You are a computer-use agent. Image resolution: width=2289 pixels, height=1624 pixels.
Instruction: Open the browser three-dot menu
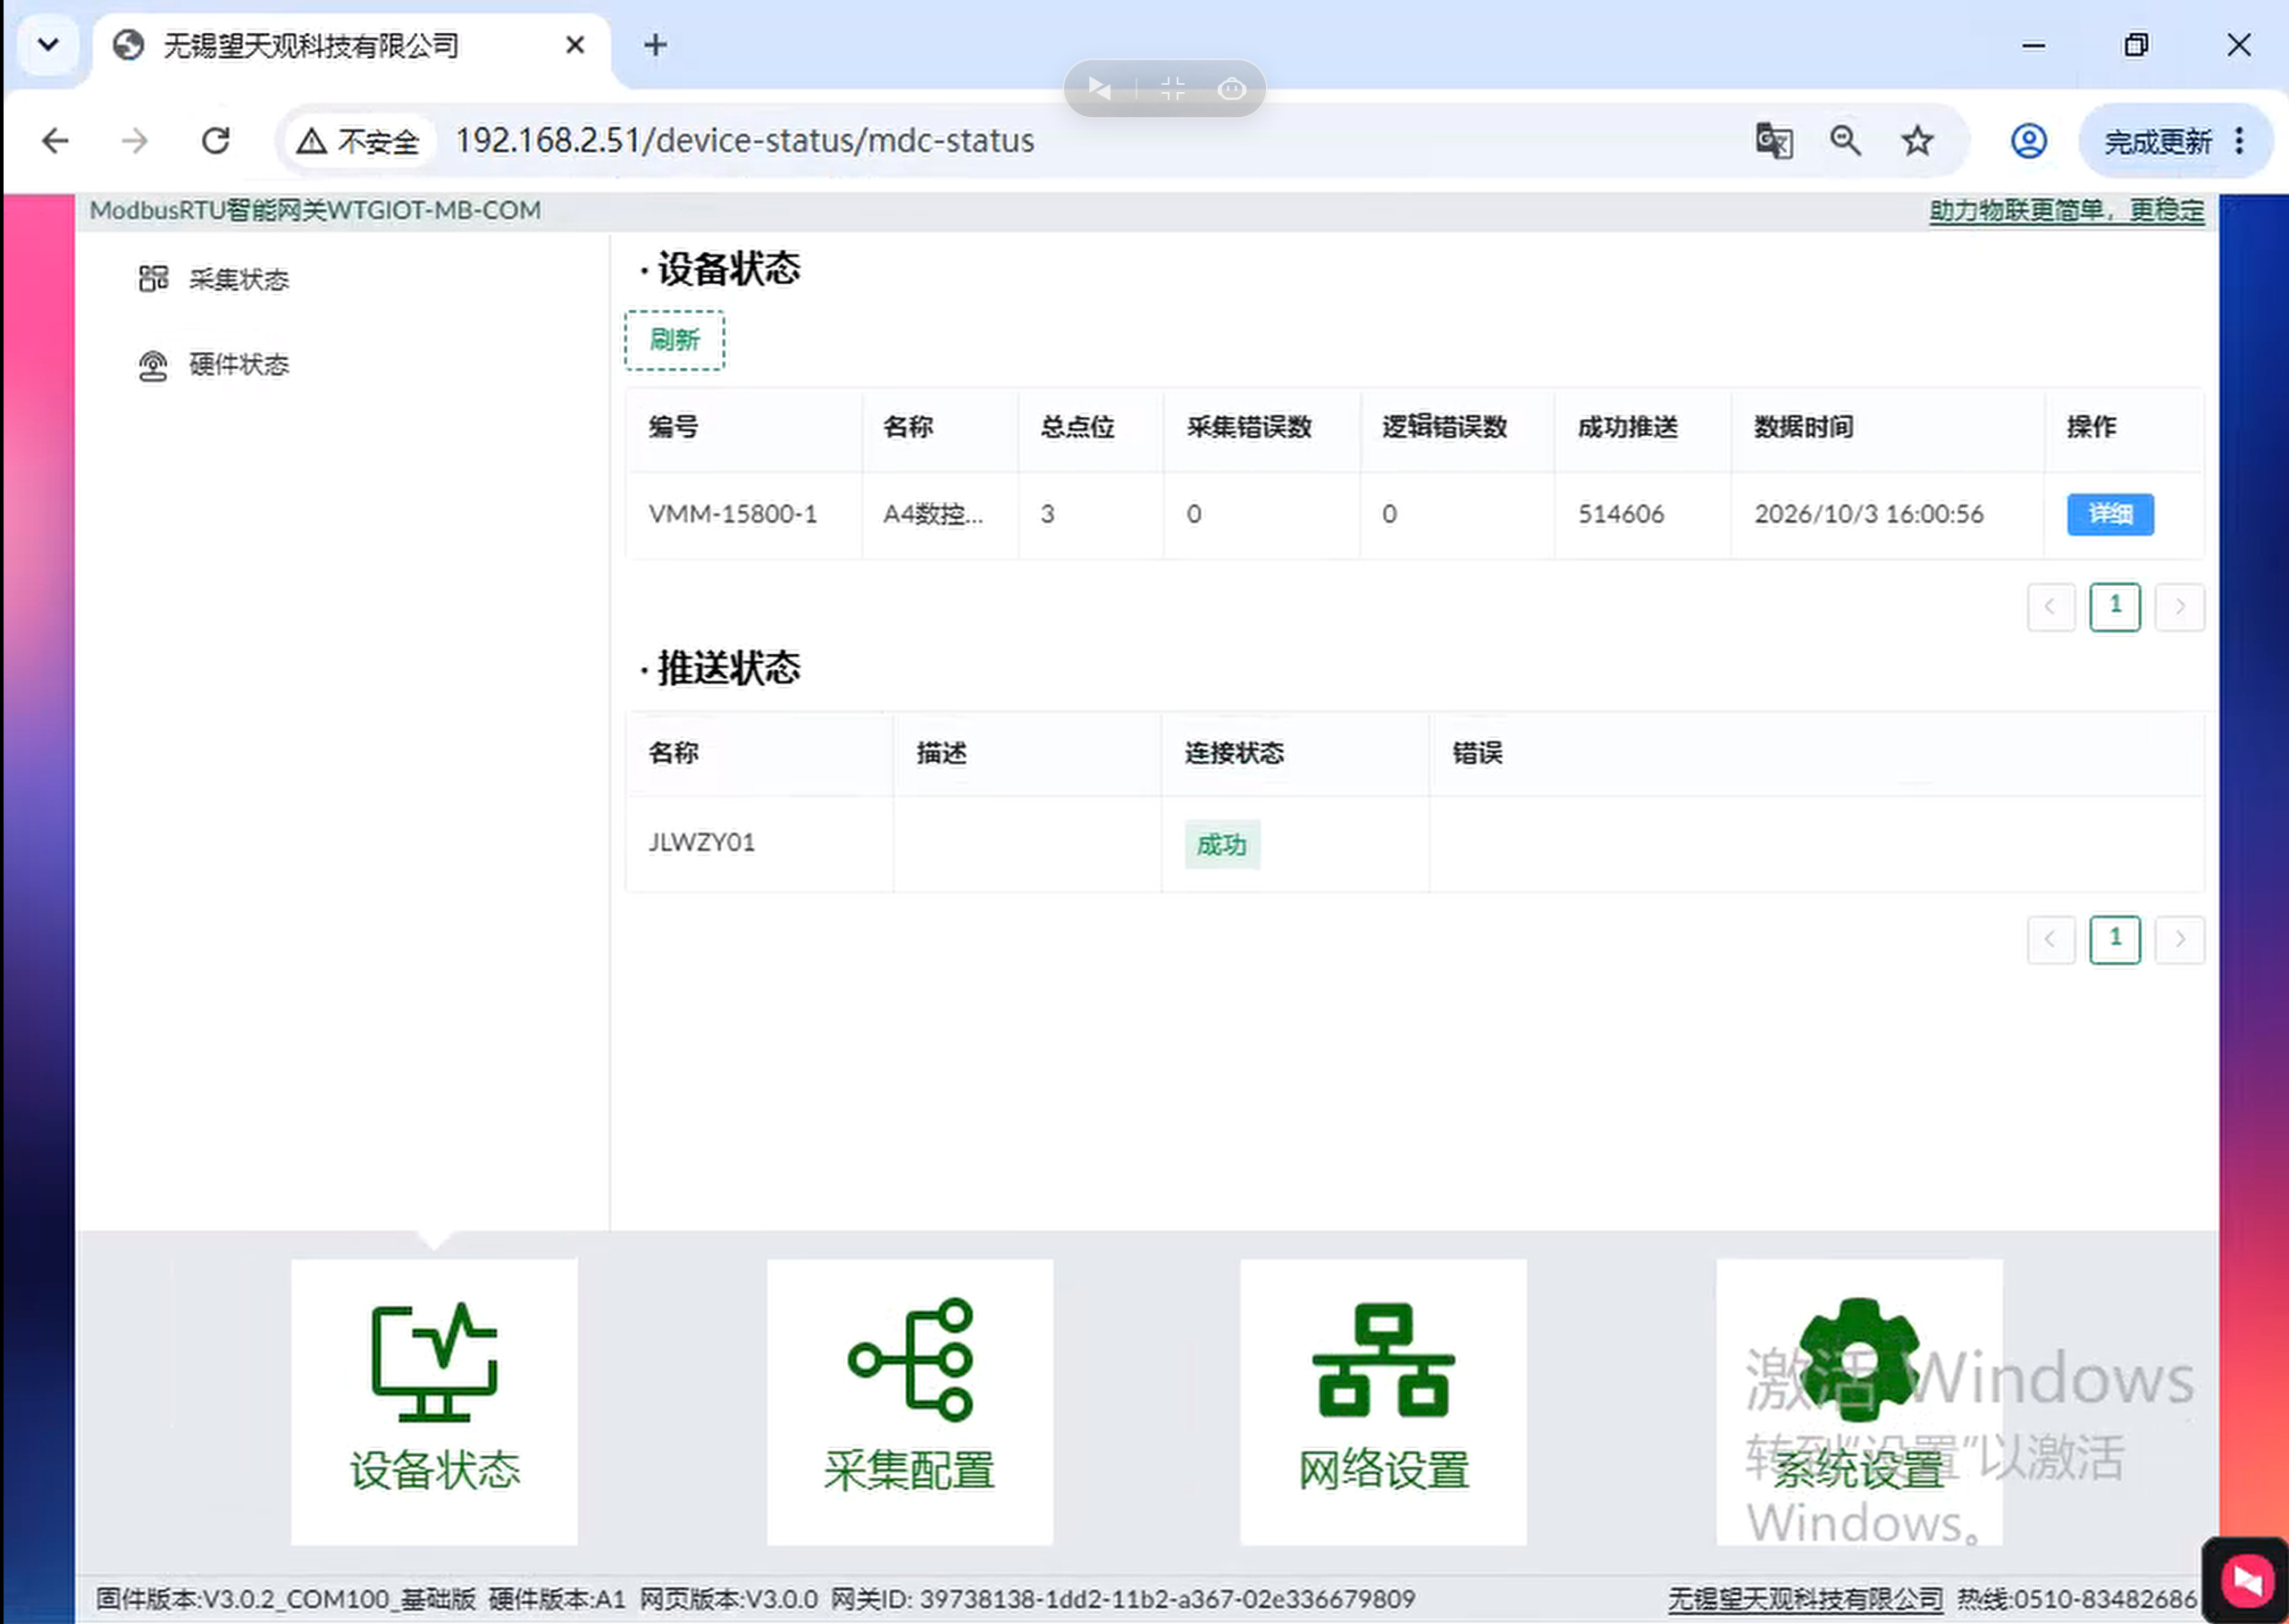click(x=2239, y=141)
